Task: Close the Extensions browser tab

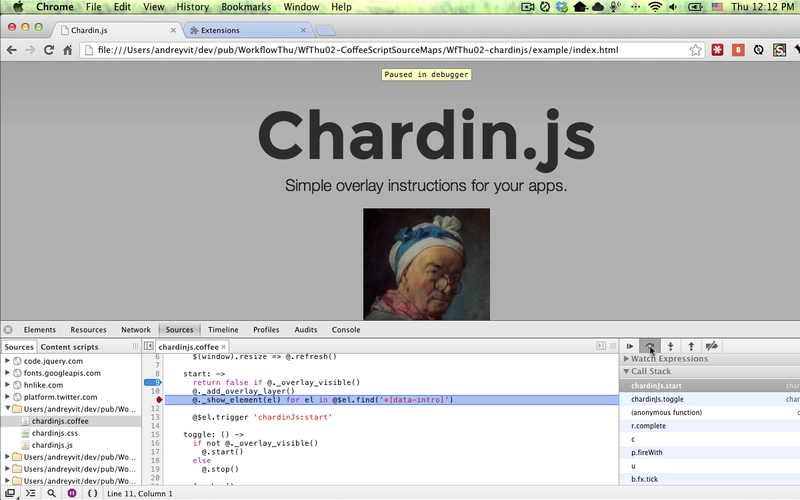Action: click(x=303, y=30)
